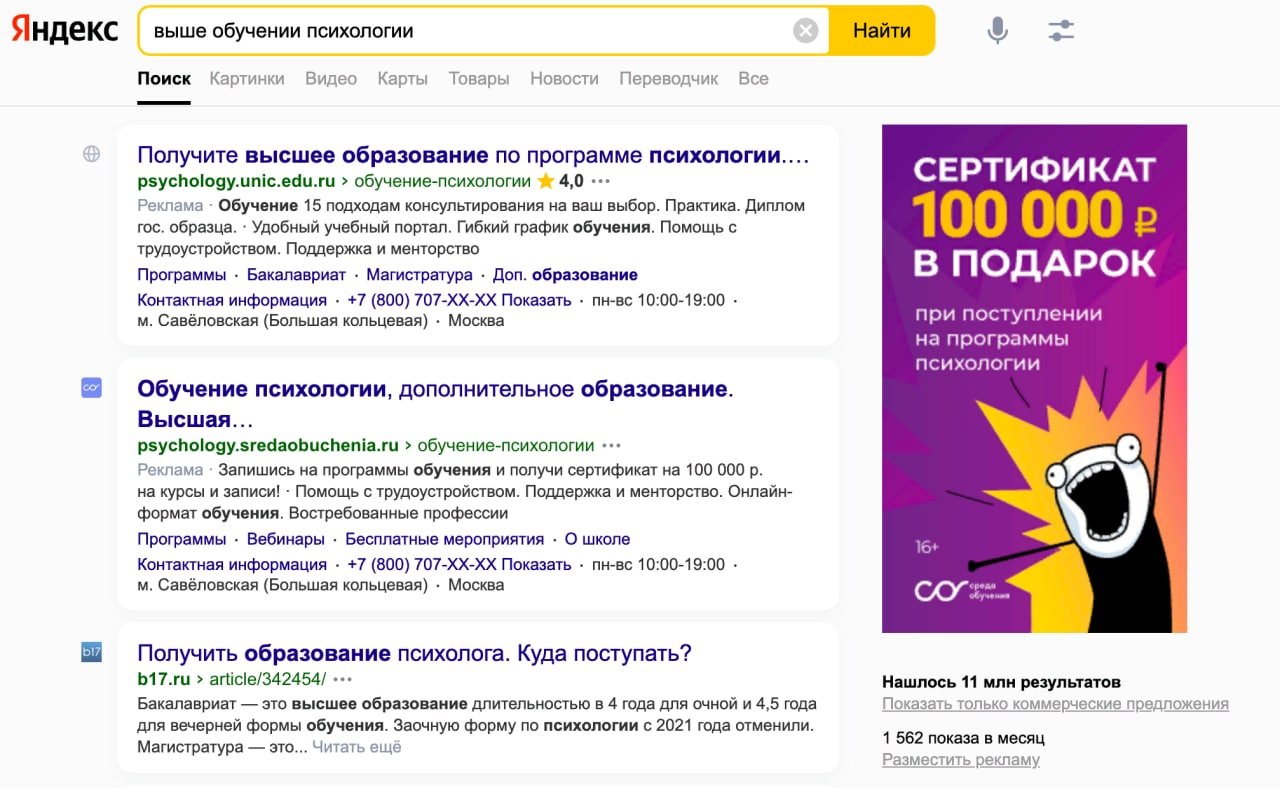Open the 'Доп. образование' sitelink

(565, 275)
